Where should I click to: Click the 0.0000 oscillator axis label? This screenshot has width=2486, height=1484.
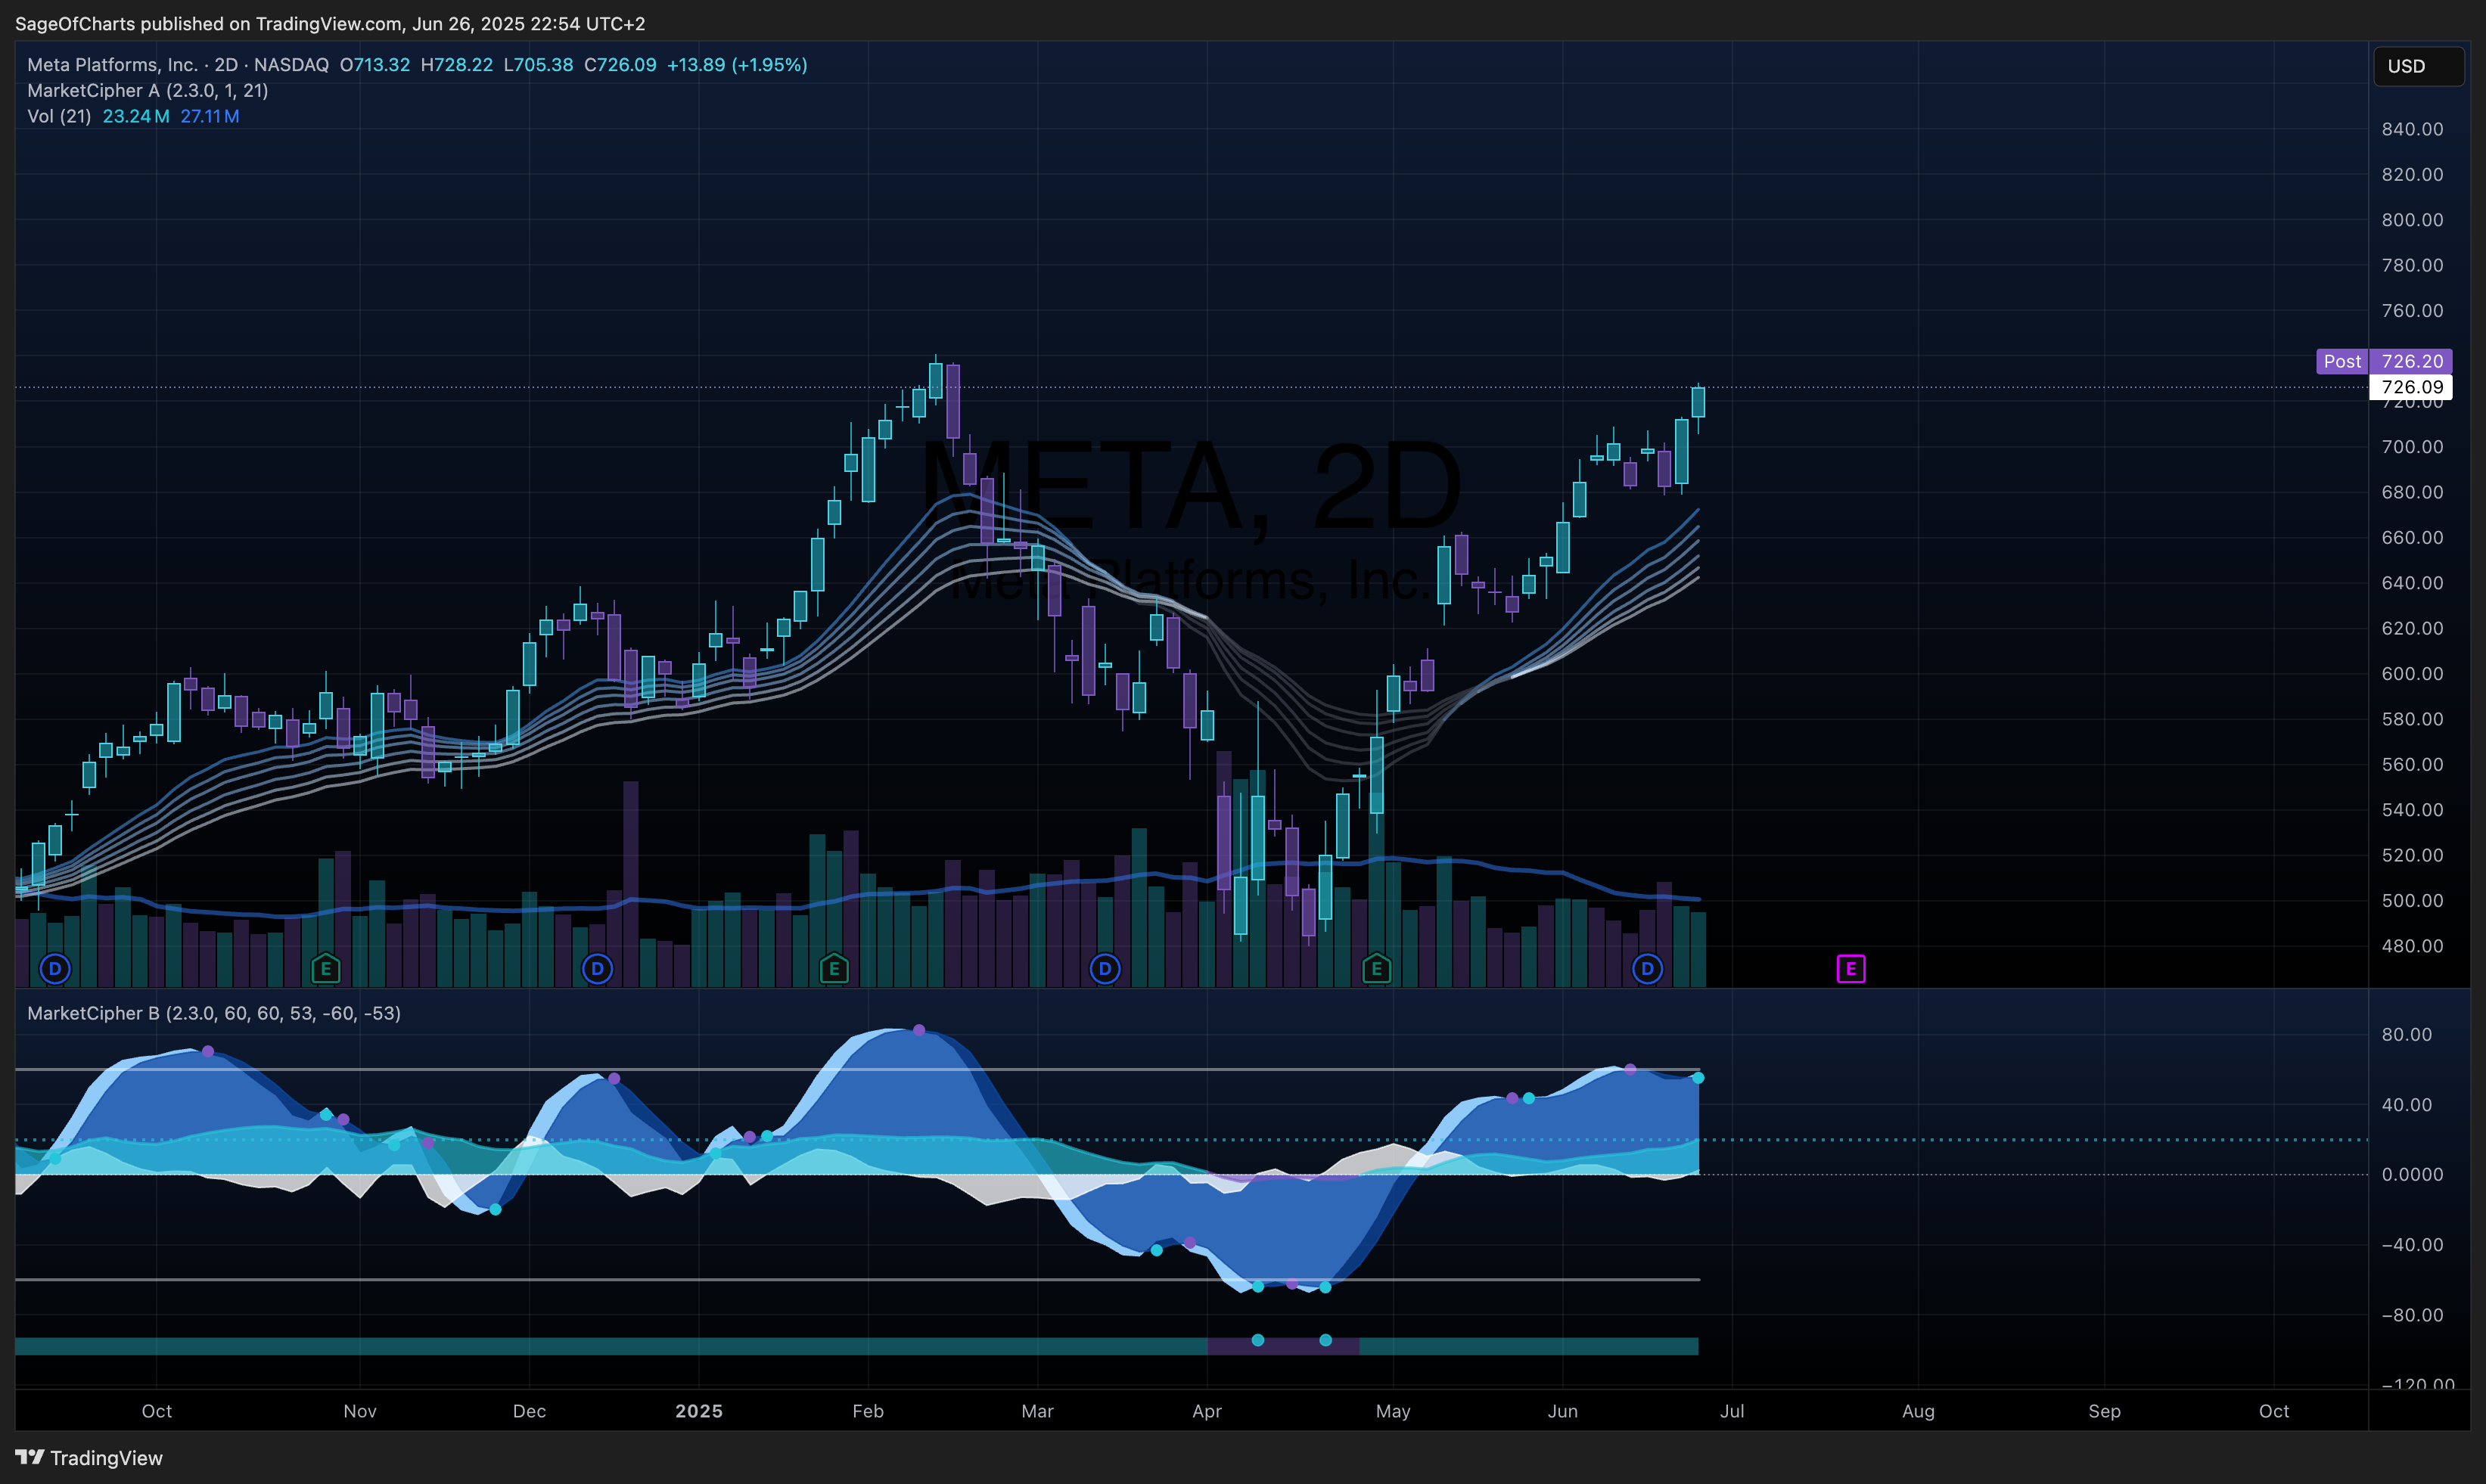[2412, 1175]
